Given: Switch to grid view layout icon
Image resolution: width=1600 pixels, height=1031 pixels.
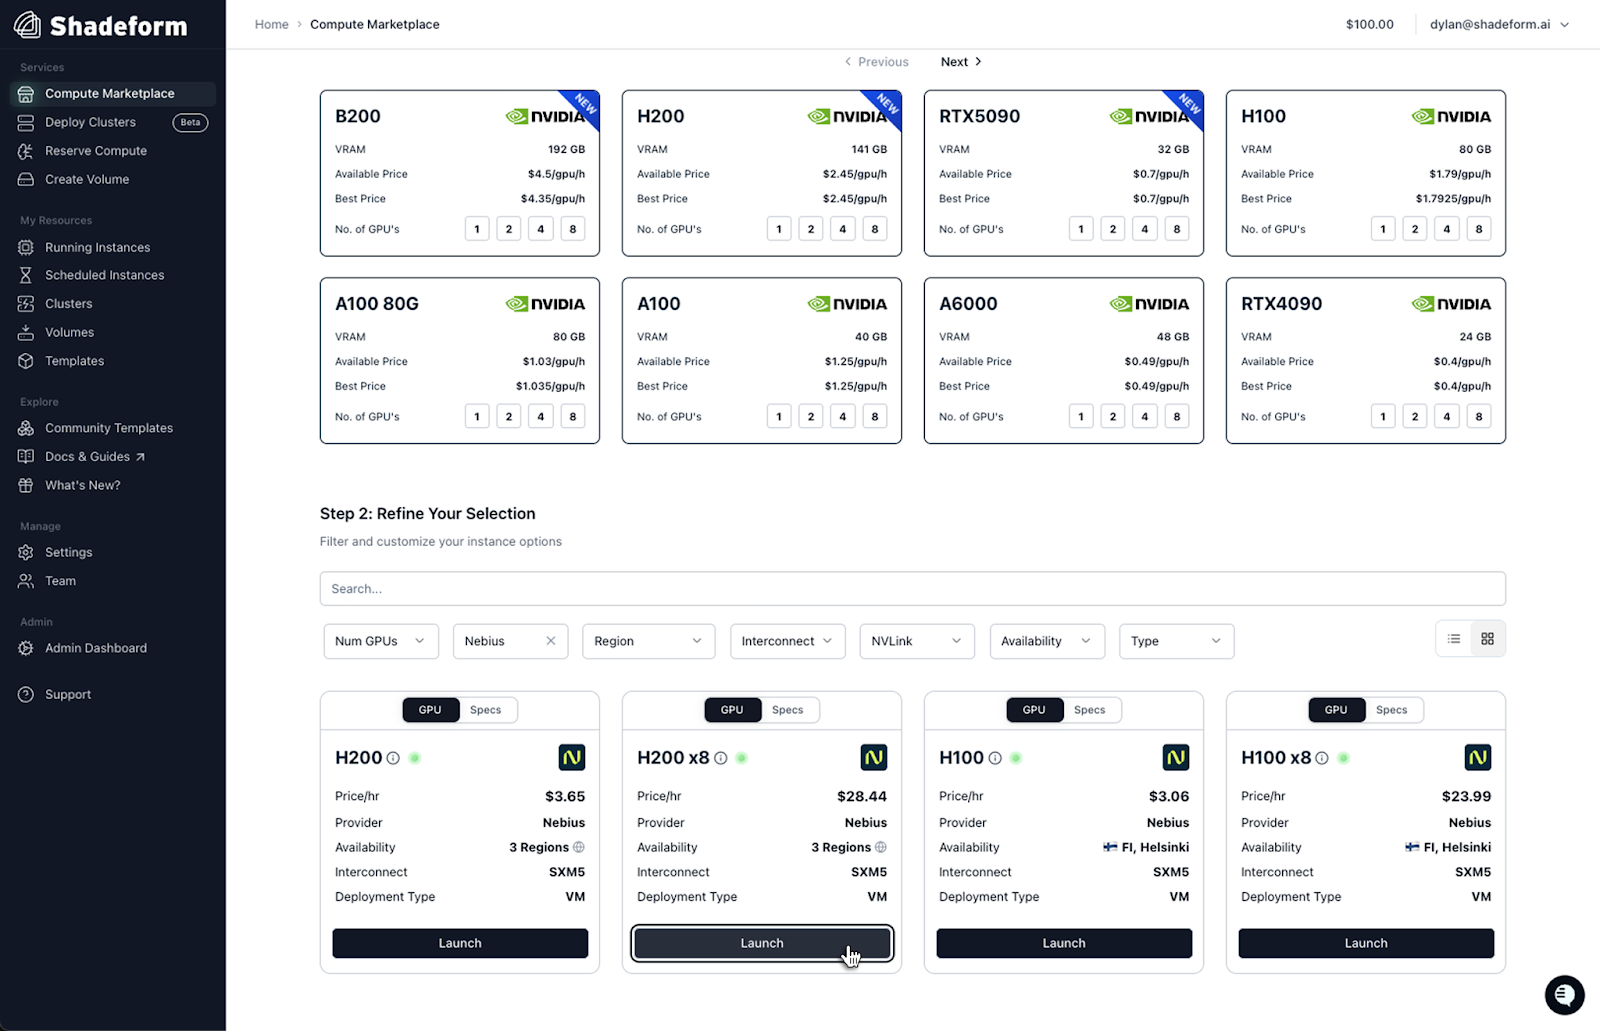Looking at the screenshot, I should [1487, 639].
